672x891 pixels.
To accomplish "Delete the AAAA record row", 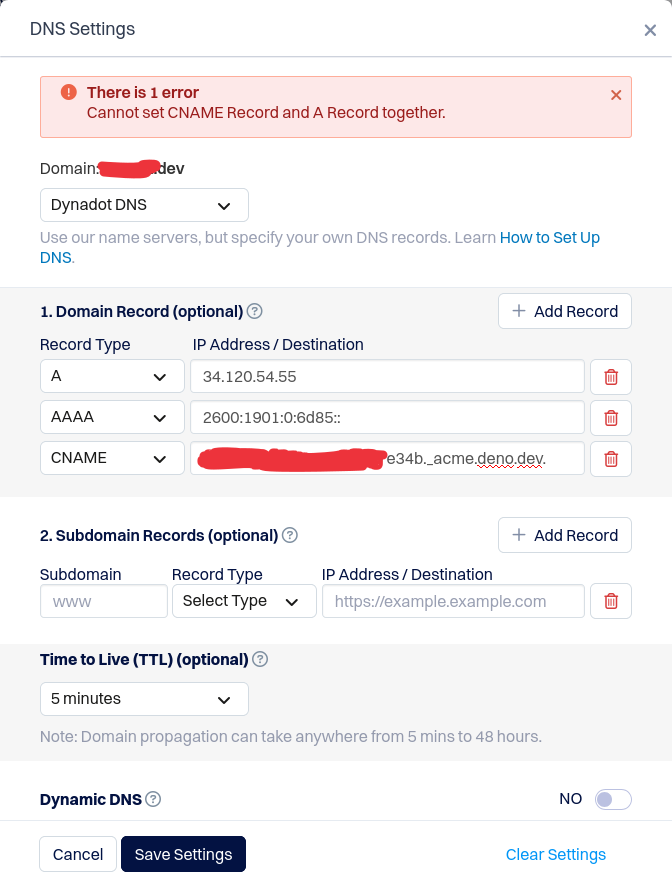I will (x=611, y=418).
